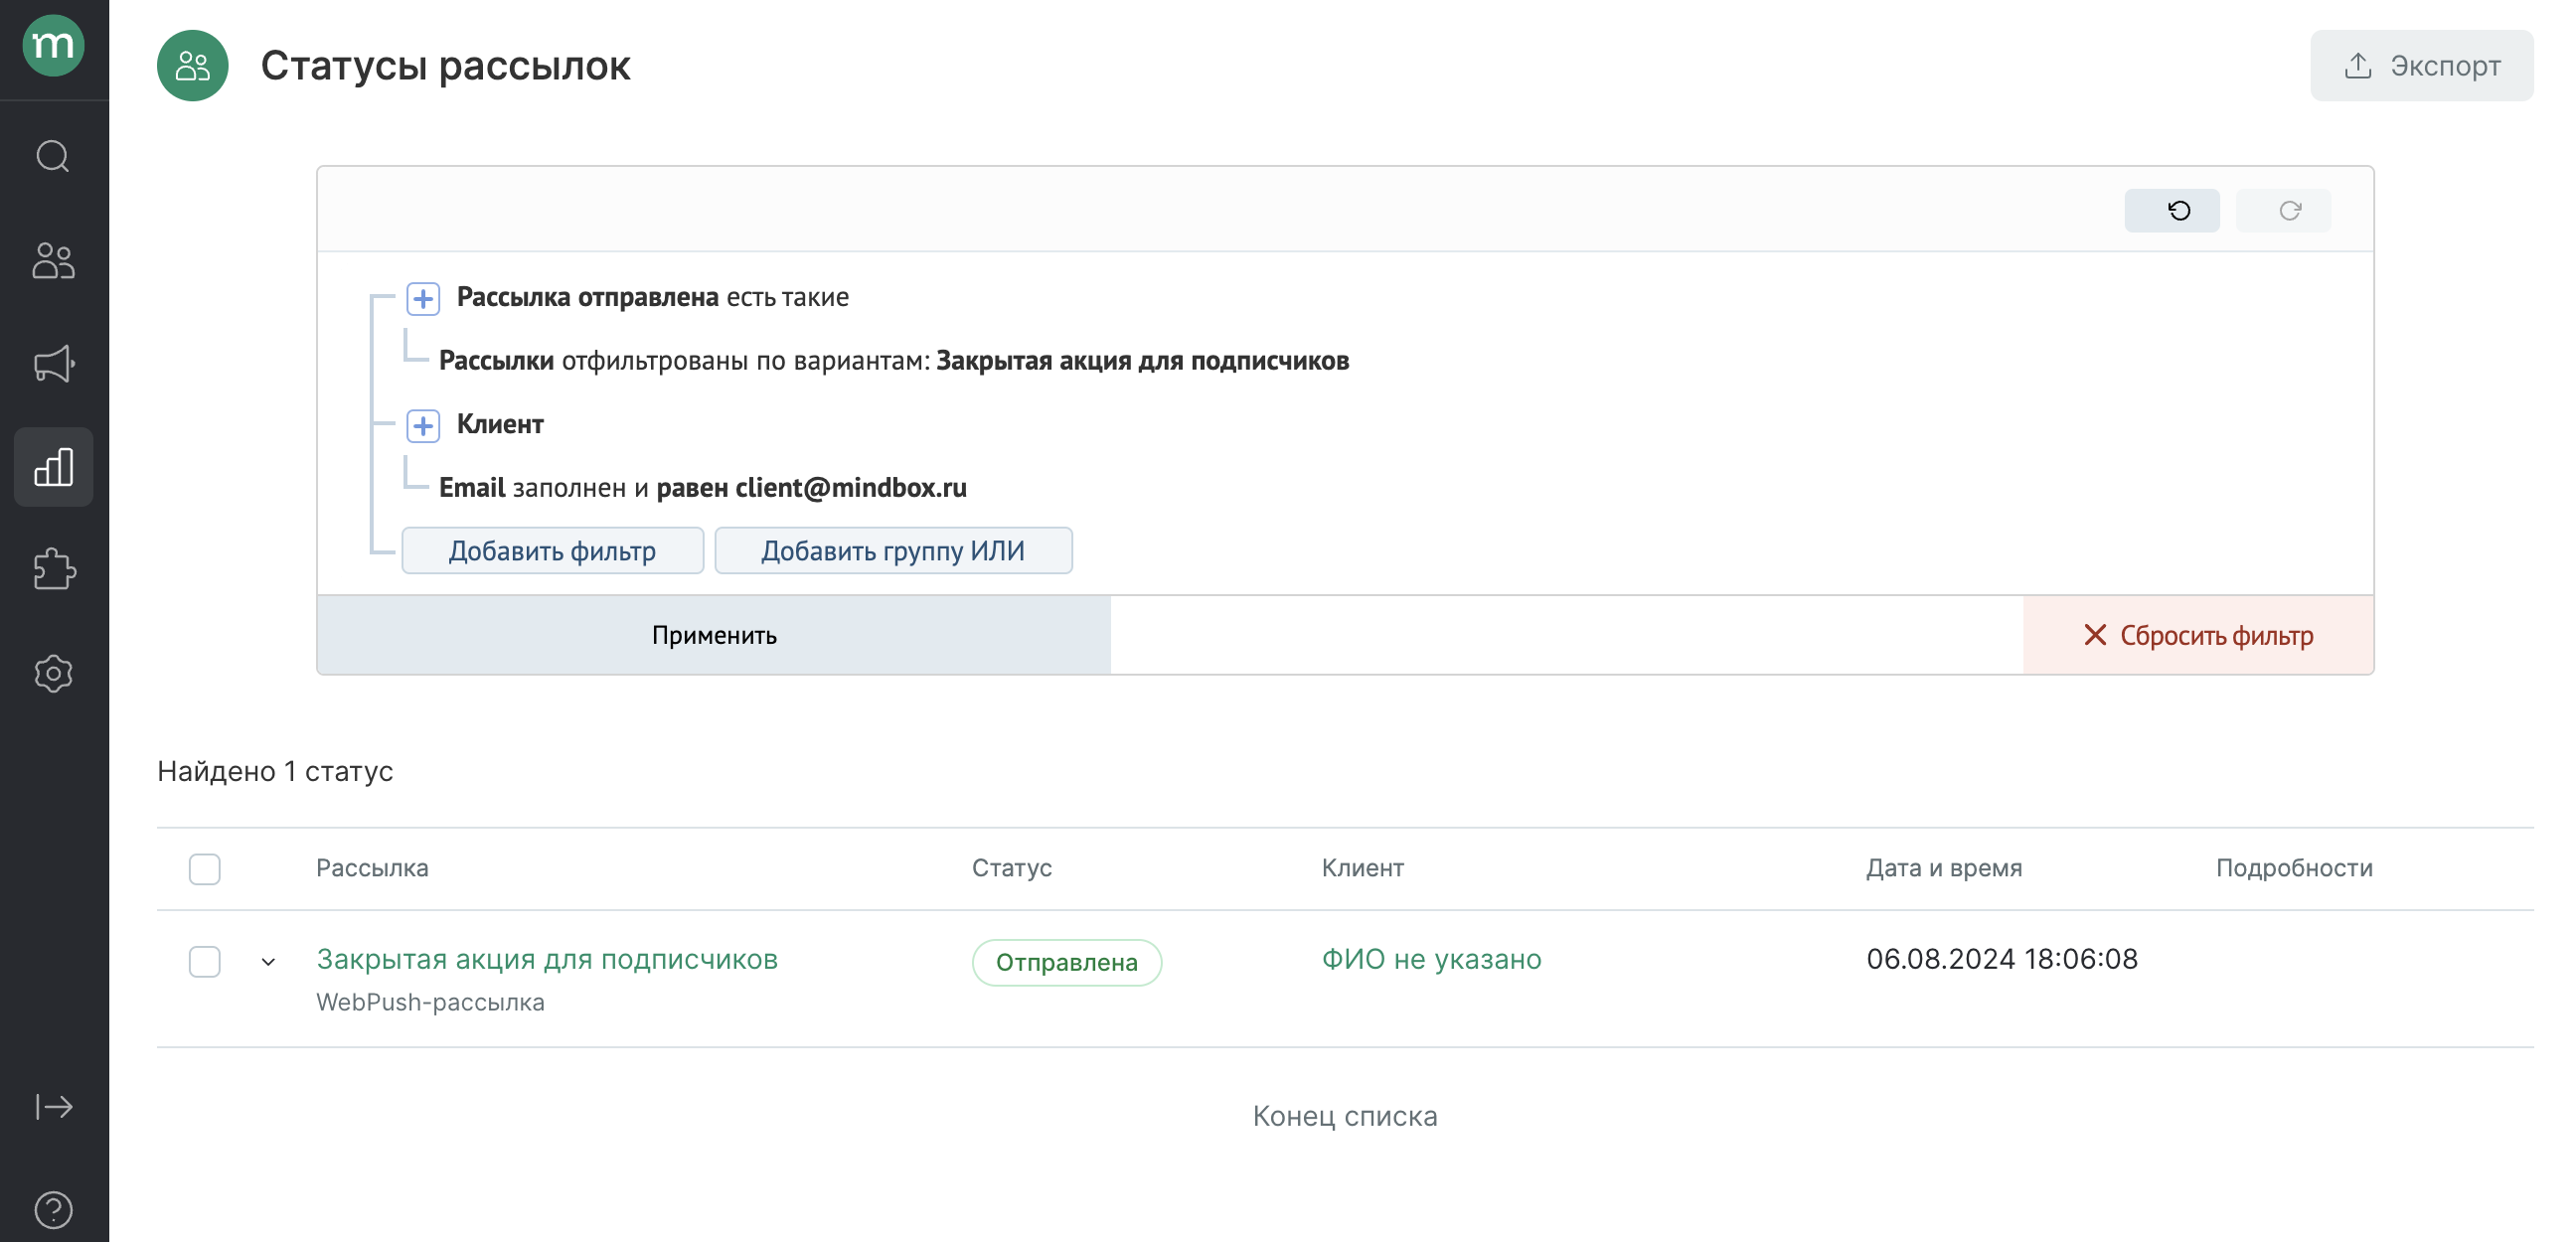Click the 'Статус' column header
The width and height of the screenshot is (2576, 1242).
point(1011,868)
